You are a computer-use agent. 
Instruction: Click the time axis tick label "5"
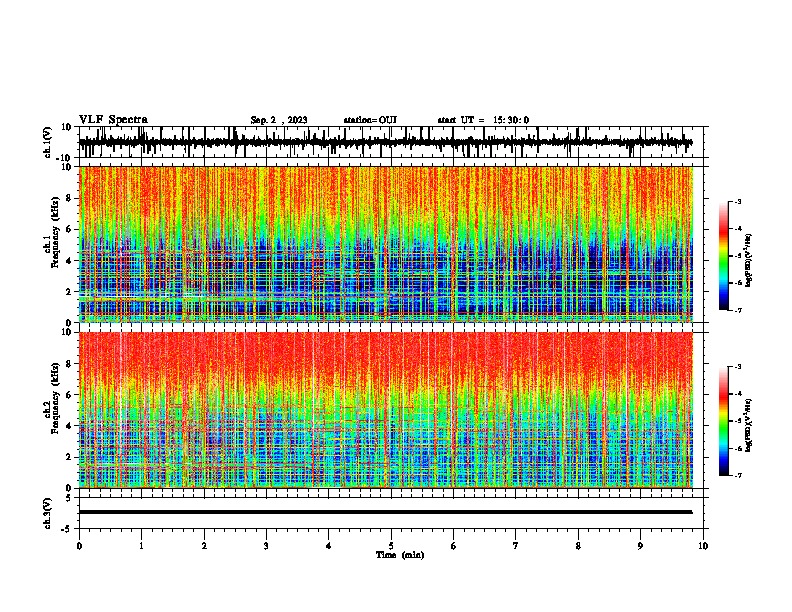pos(391,546)
